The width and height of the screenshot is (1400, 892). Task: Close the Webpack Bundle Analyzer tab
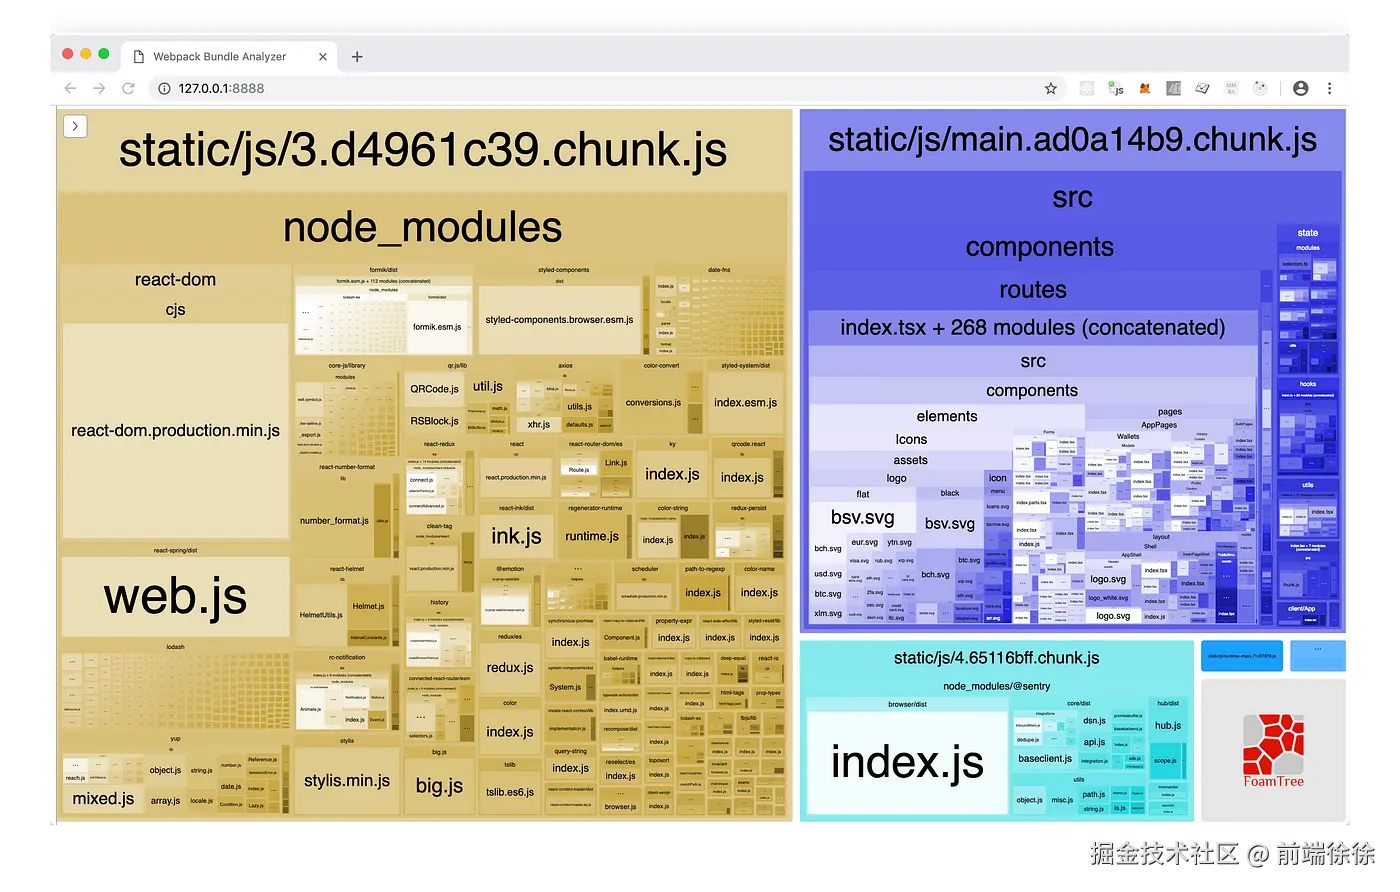tap(323, 57)
